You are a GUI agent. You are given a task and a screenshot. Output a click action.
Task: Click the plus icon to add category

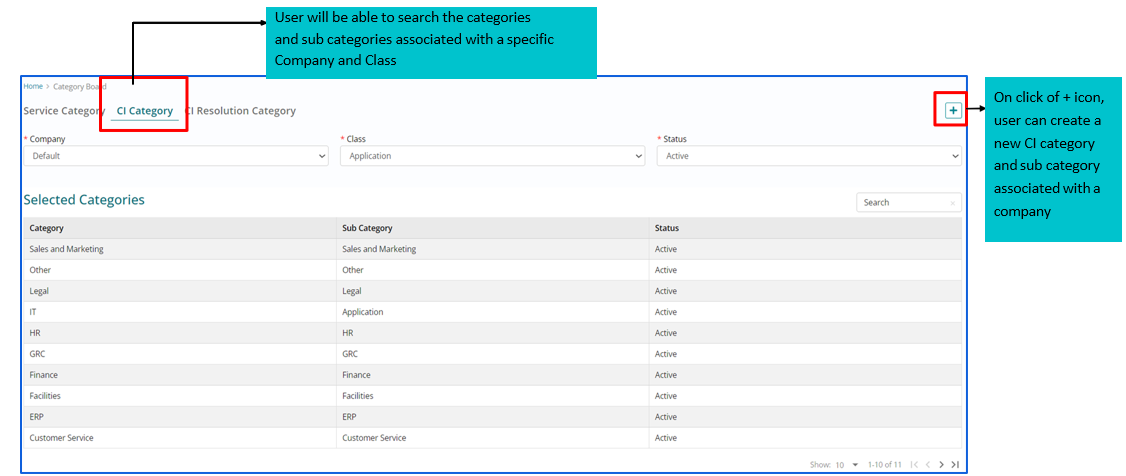coord(953,110)
